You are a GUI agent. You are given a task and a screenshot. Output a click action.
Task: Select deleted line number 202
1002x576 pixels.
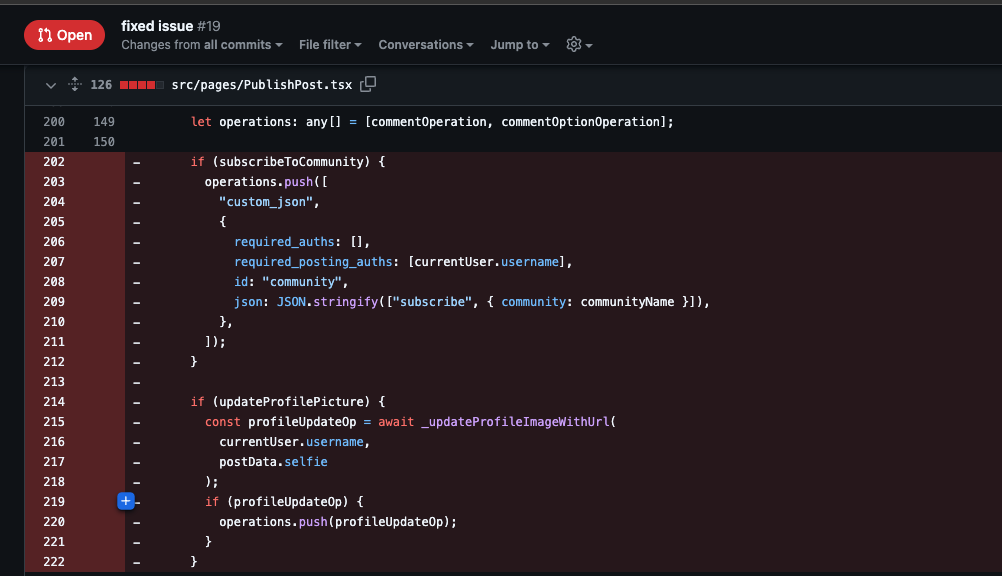coord(54,162)
